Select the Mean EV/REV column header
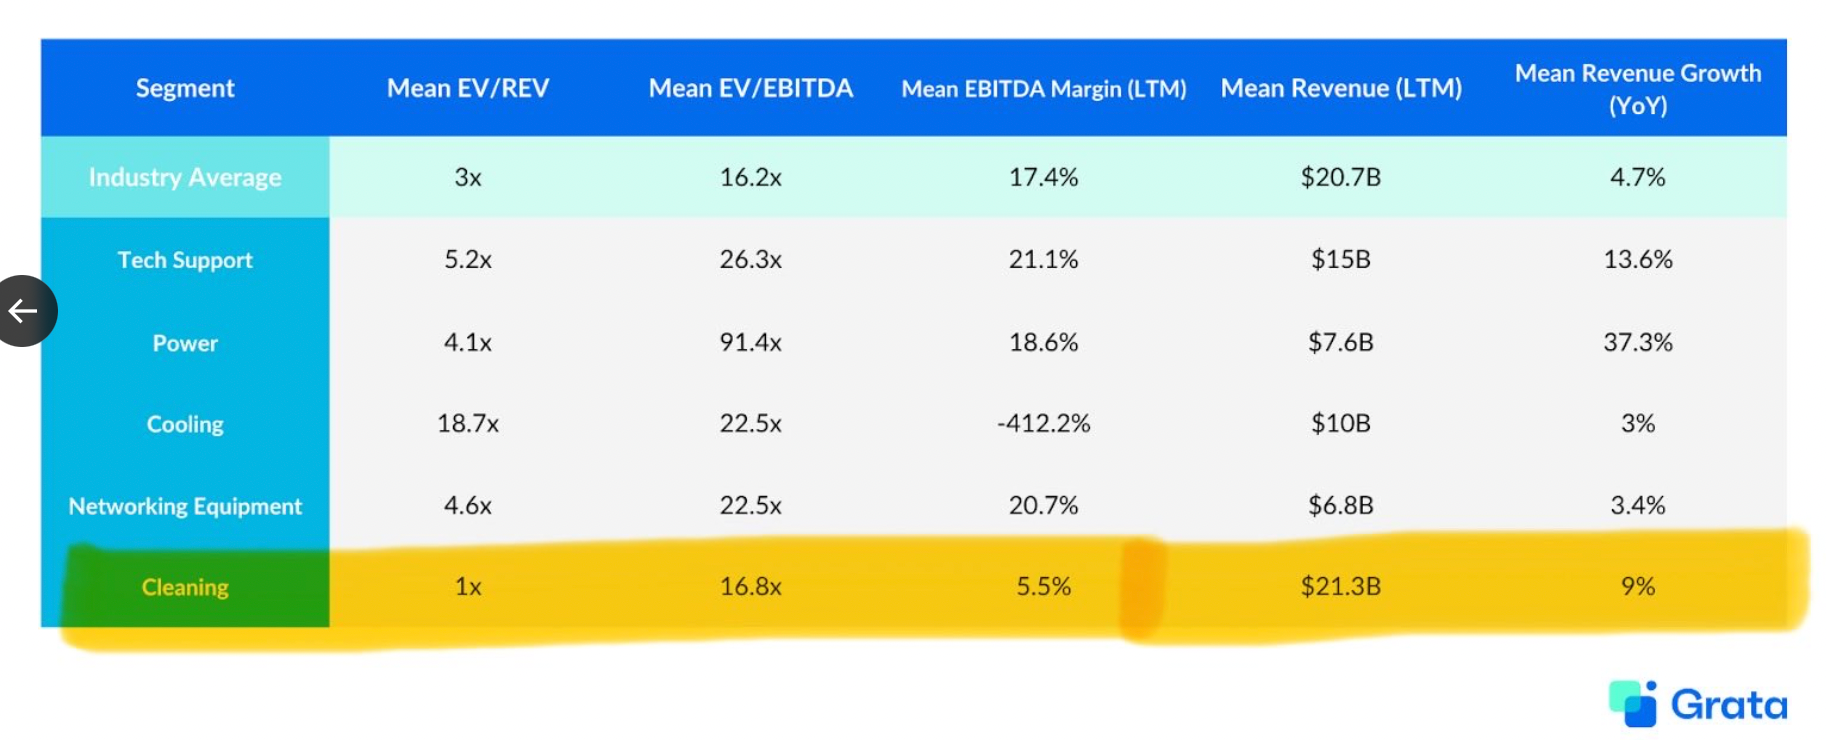 click(468, 89)
